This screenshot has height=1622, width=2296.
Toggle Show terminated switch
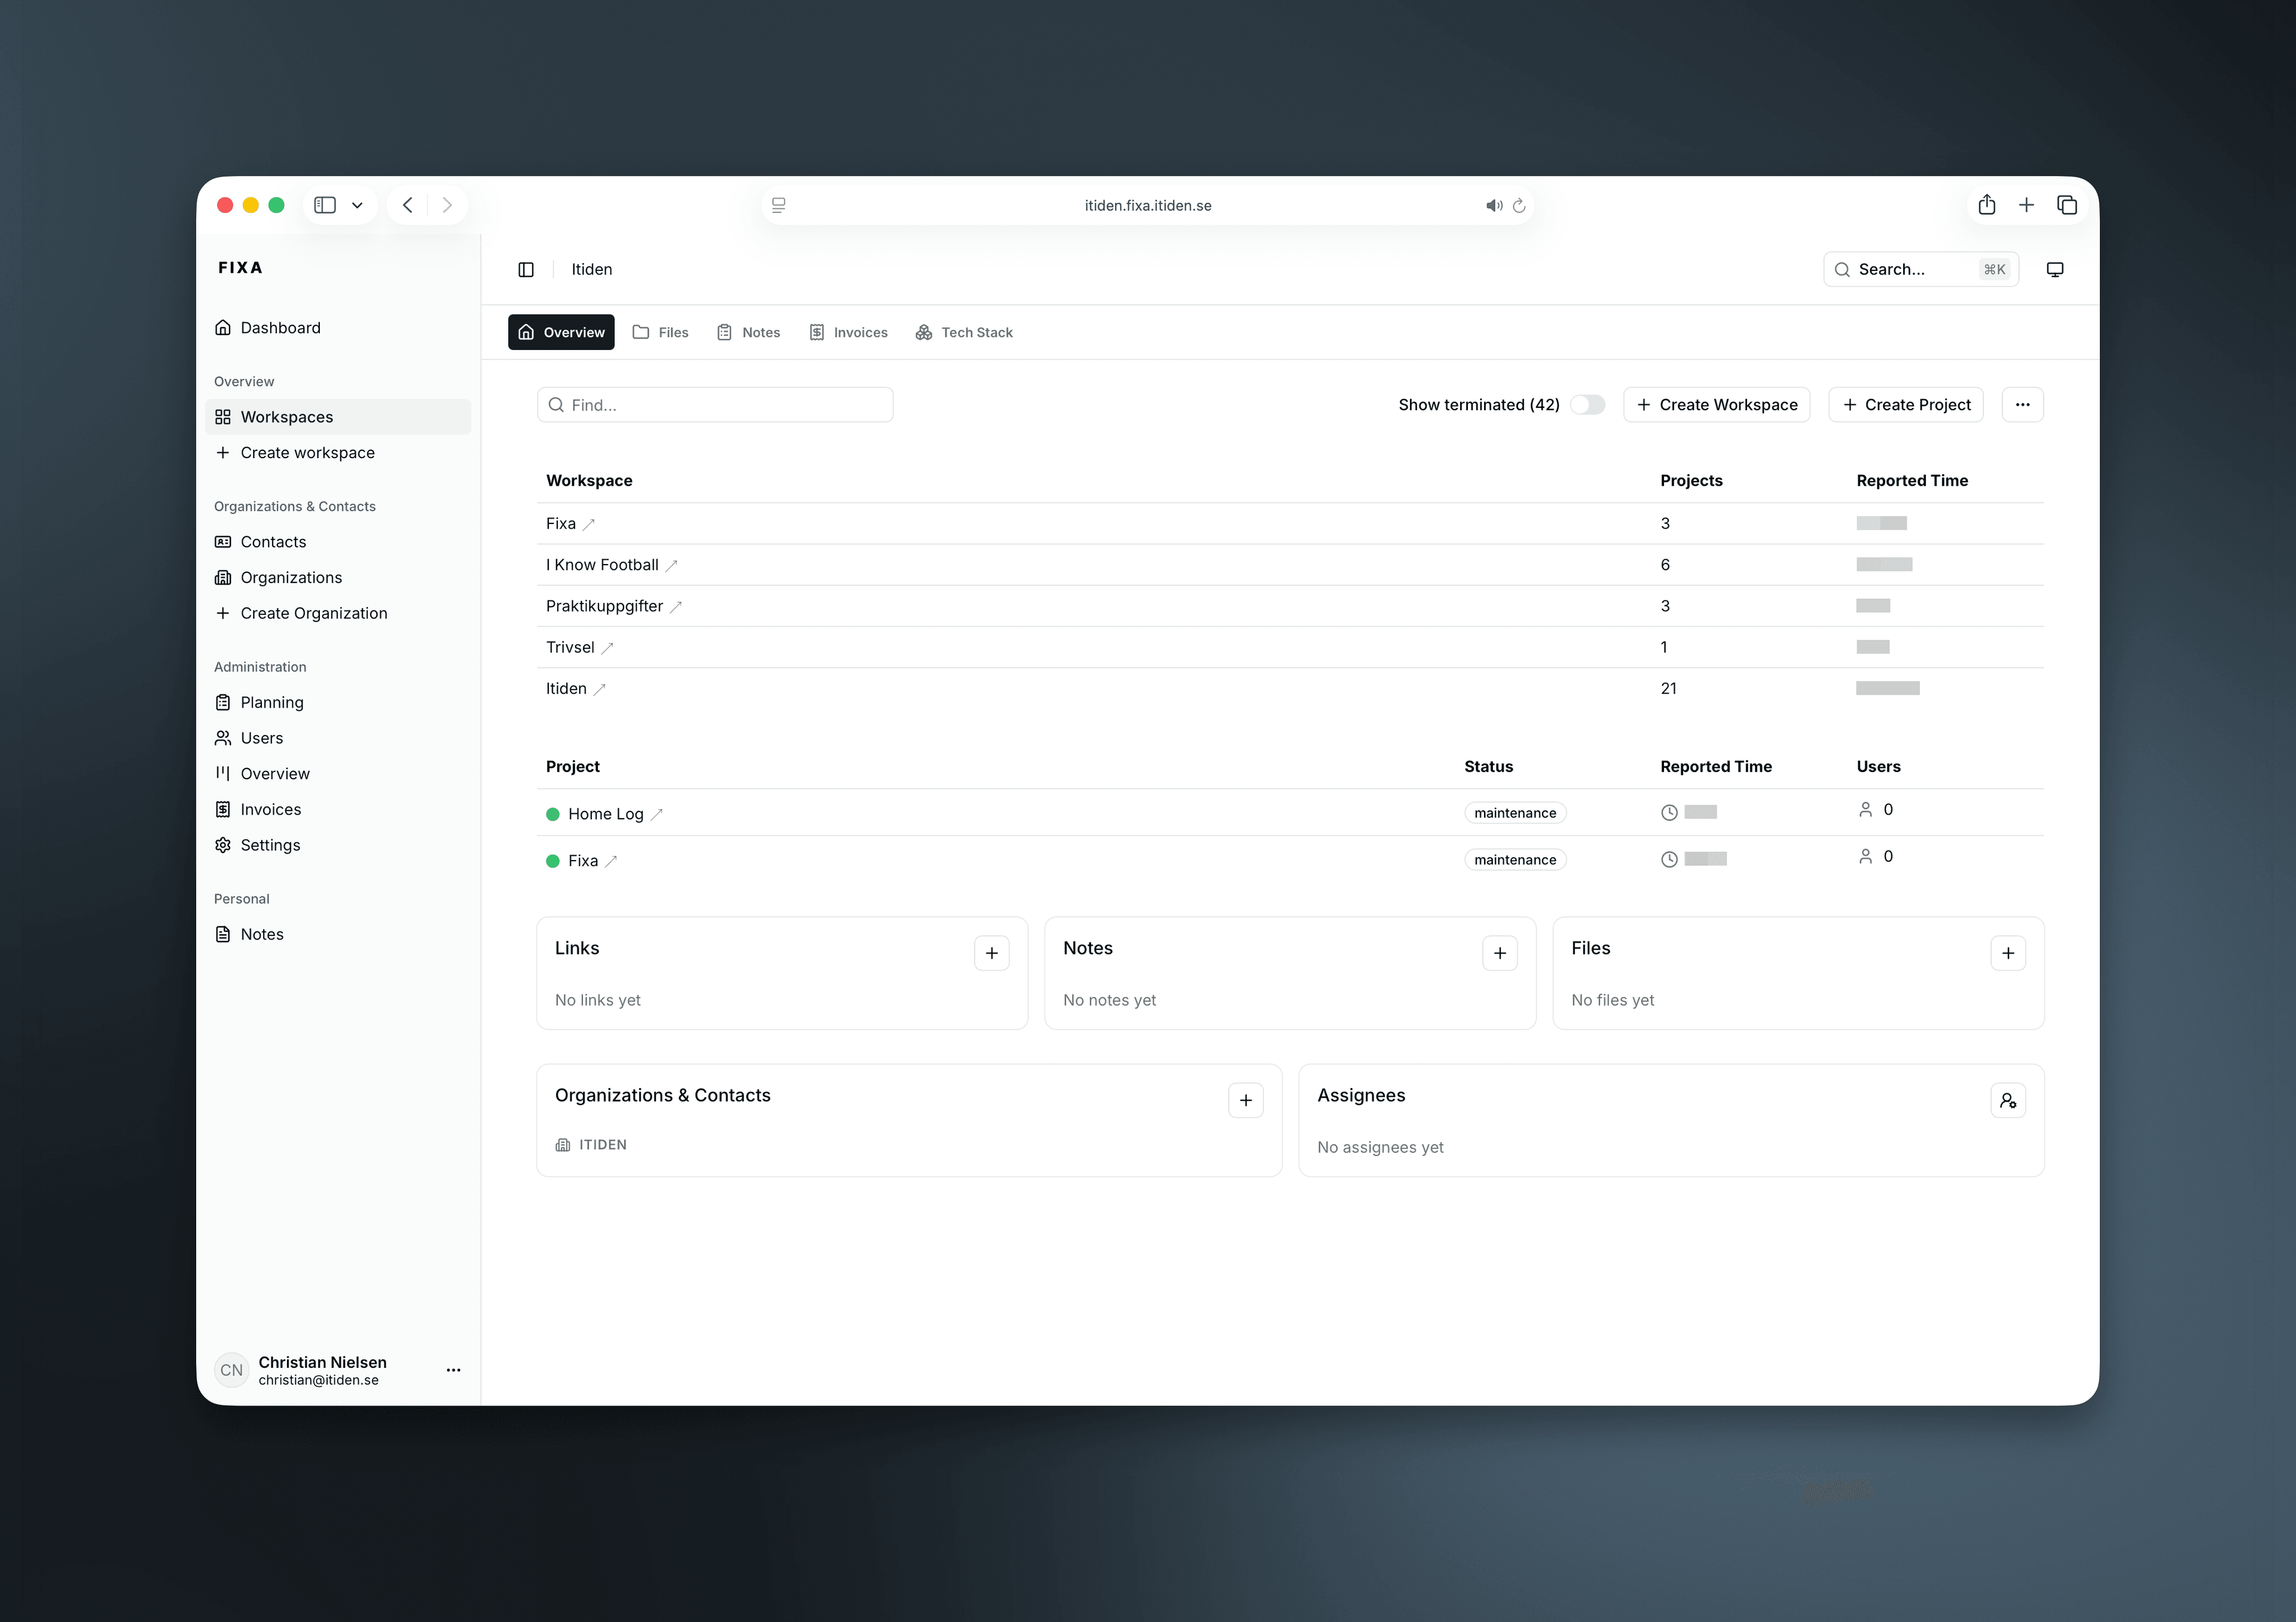[1587, 405]
